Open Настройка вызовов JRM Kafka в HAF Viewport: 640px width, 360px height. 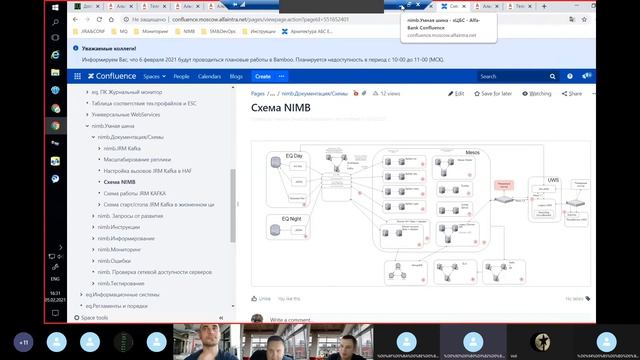(x=147, y=171)
